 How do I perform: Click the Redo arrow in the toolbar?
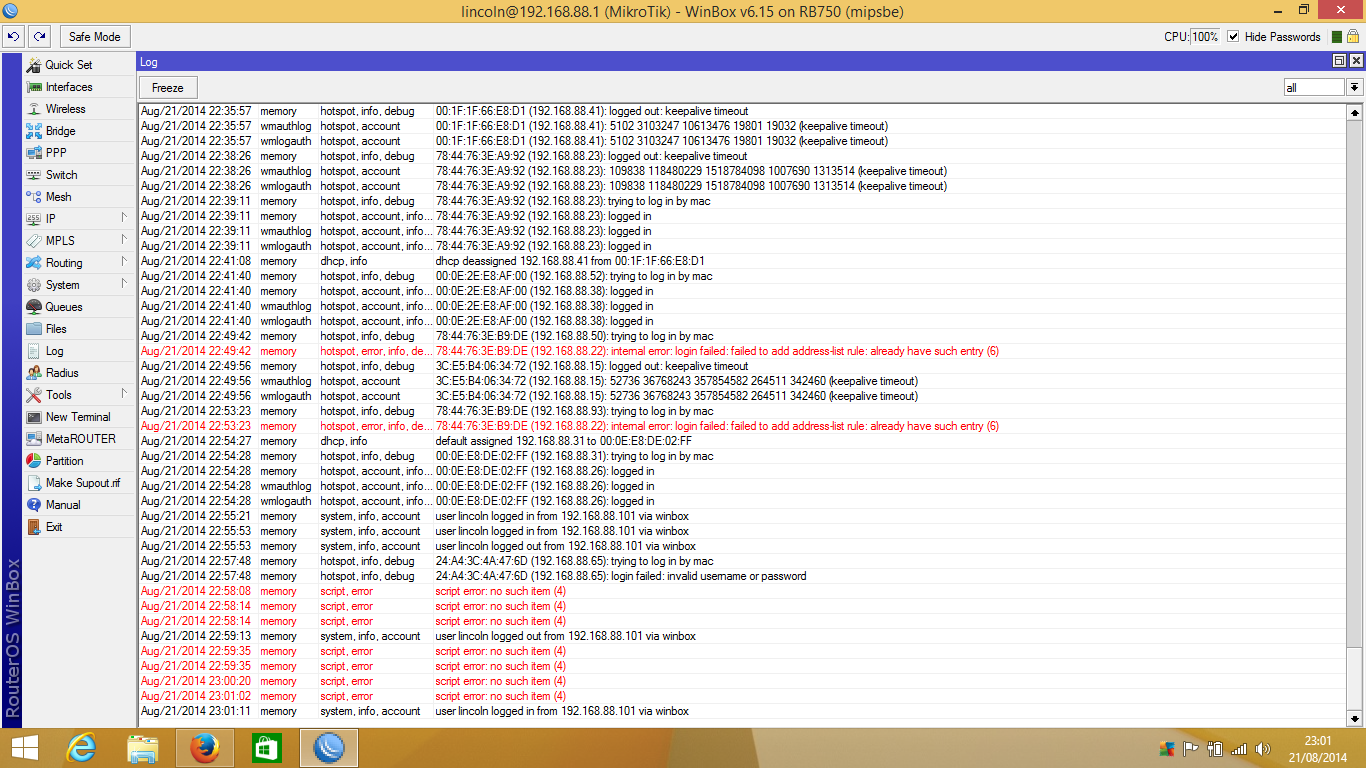coord(39,37)
